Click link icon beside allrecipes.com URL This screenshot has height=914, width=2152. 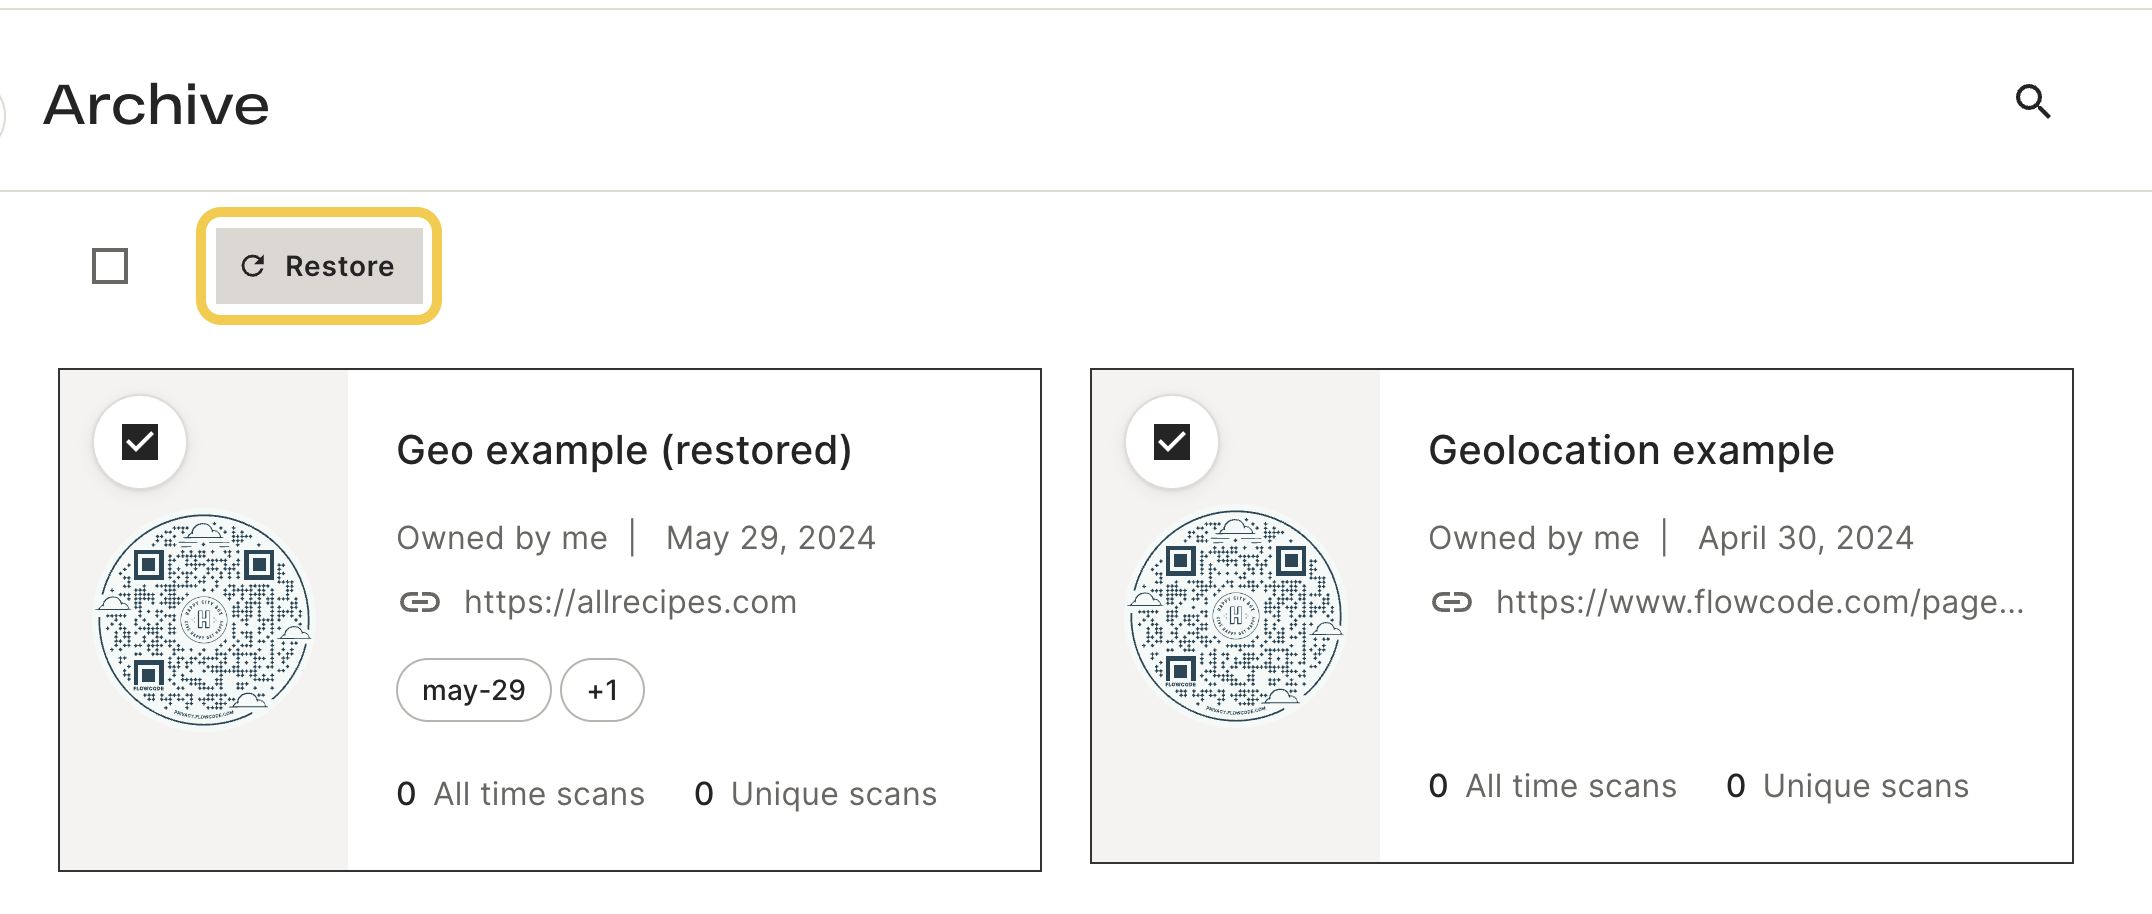point(420,602)
